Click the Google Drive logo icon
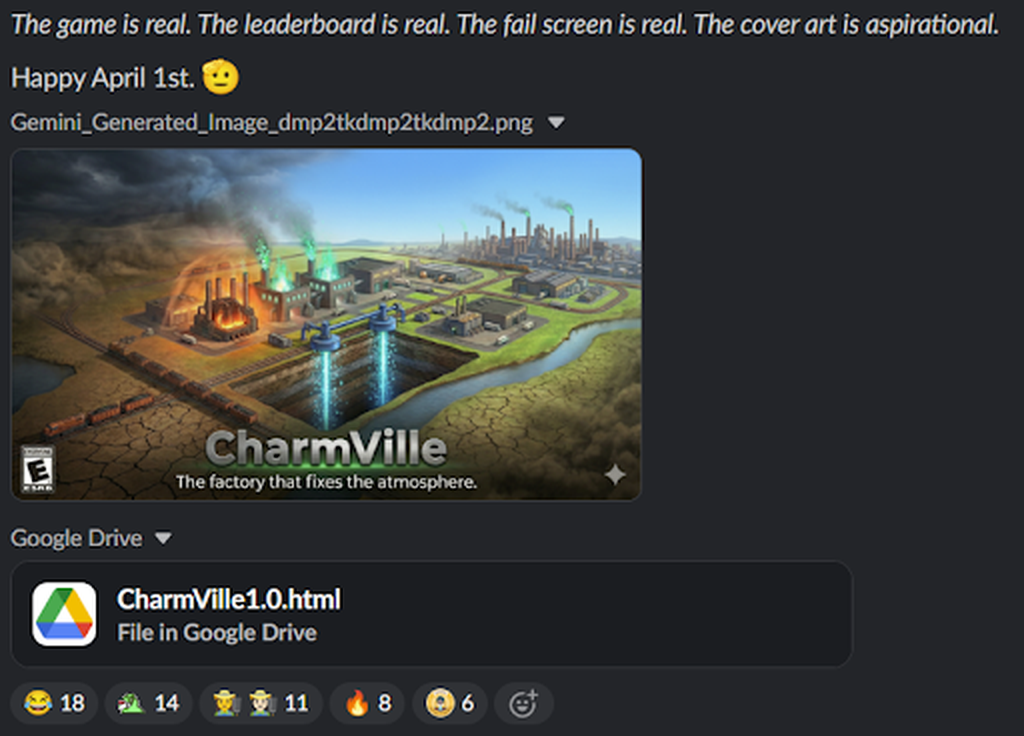 (x=64, y=614)
